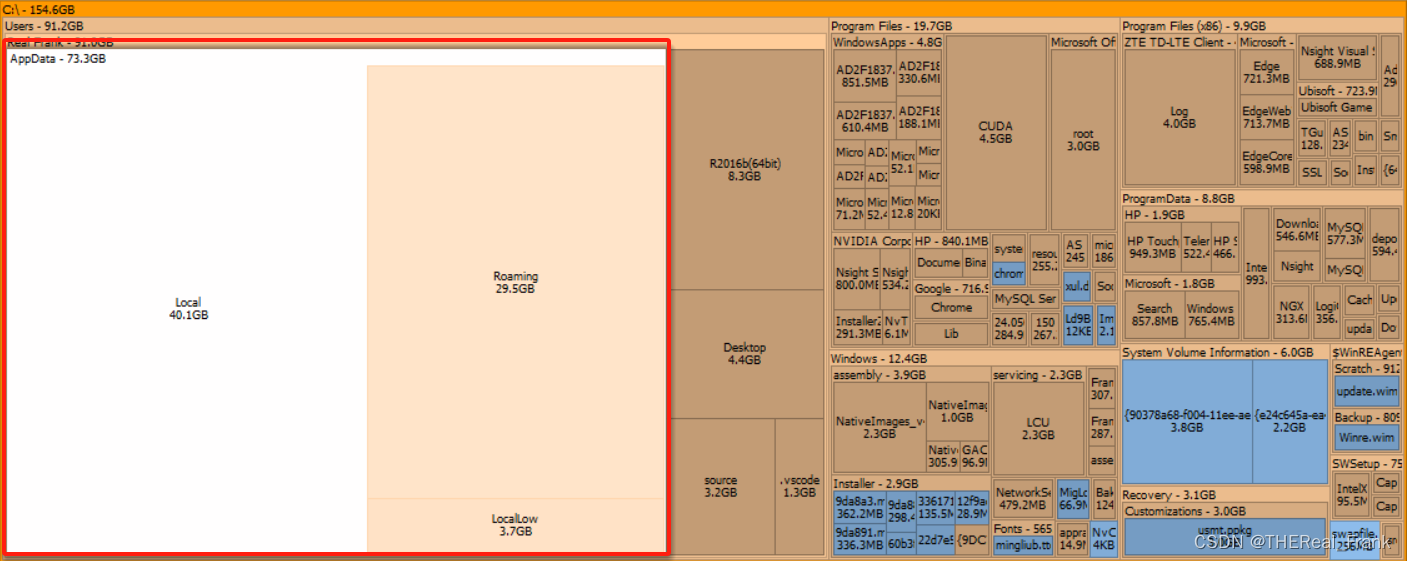Click the IntelX 95.5M block in SWSetup
Screen dimensions: 1407x561
pos(1352,494)
